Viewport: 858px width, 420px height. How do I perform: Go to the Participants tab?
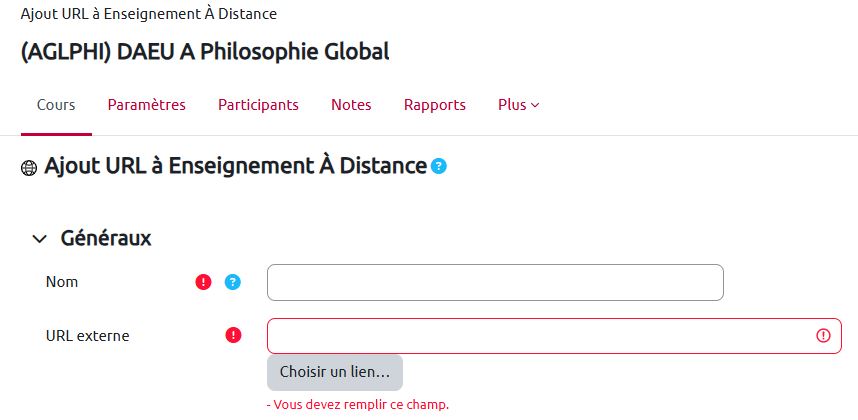click(258, 105)
